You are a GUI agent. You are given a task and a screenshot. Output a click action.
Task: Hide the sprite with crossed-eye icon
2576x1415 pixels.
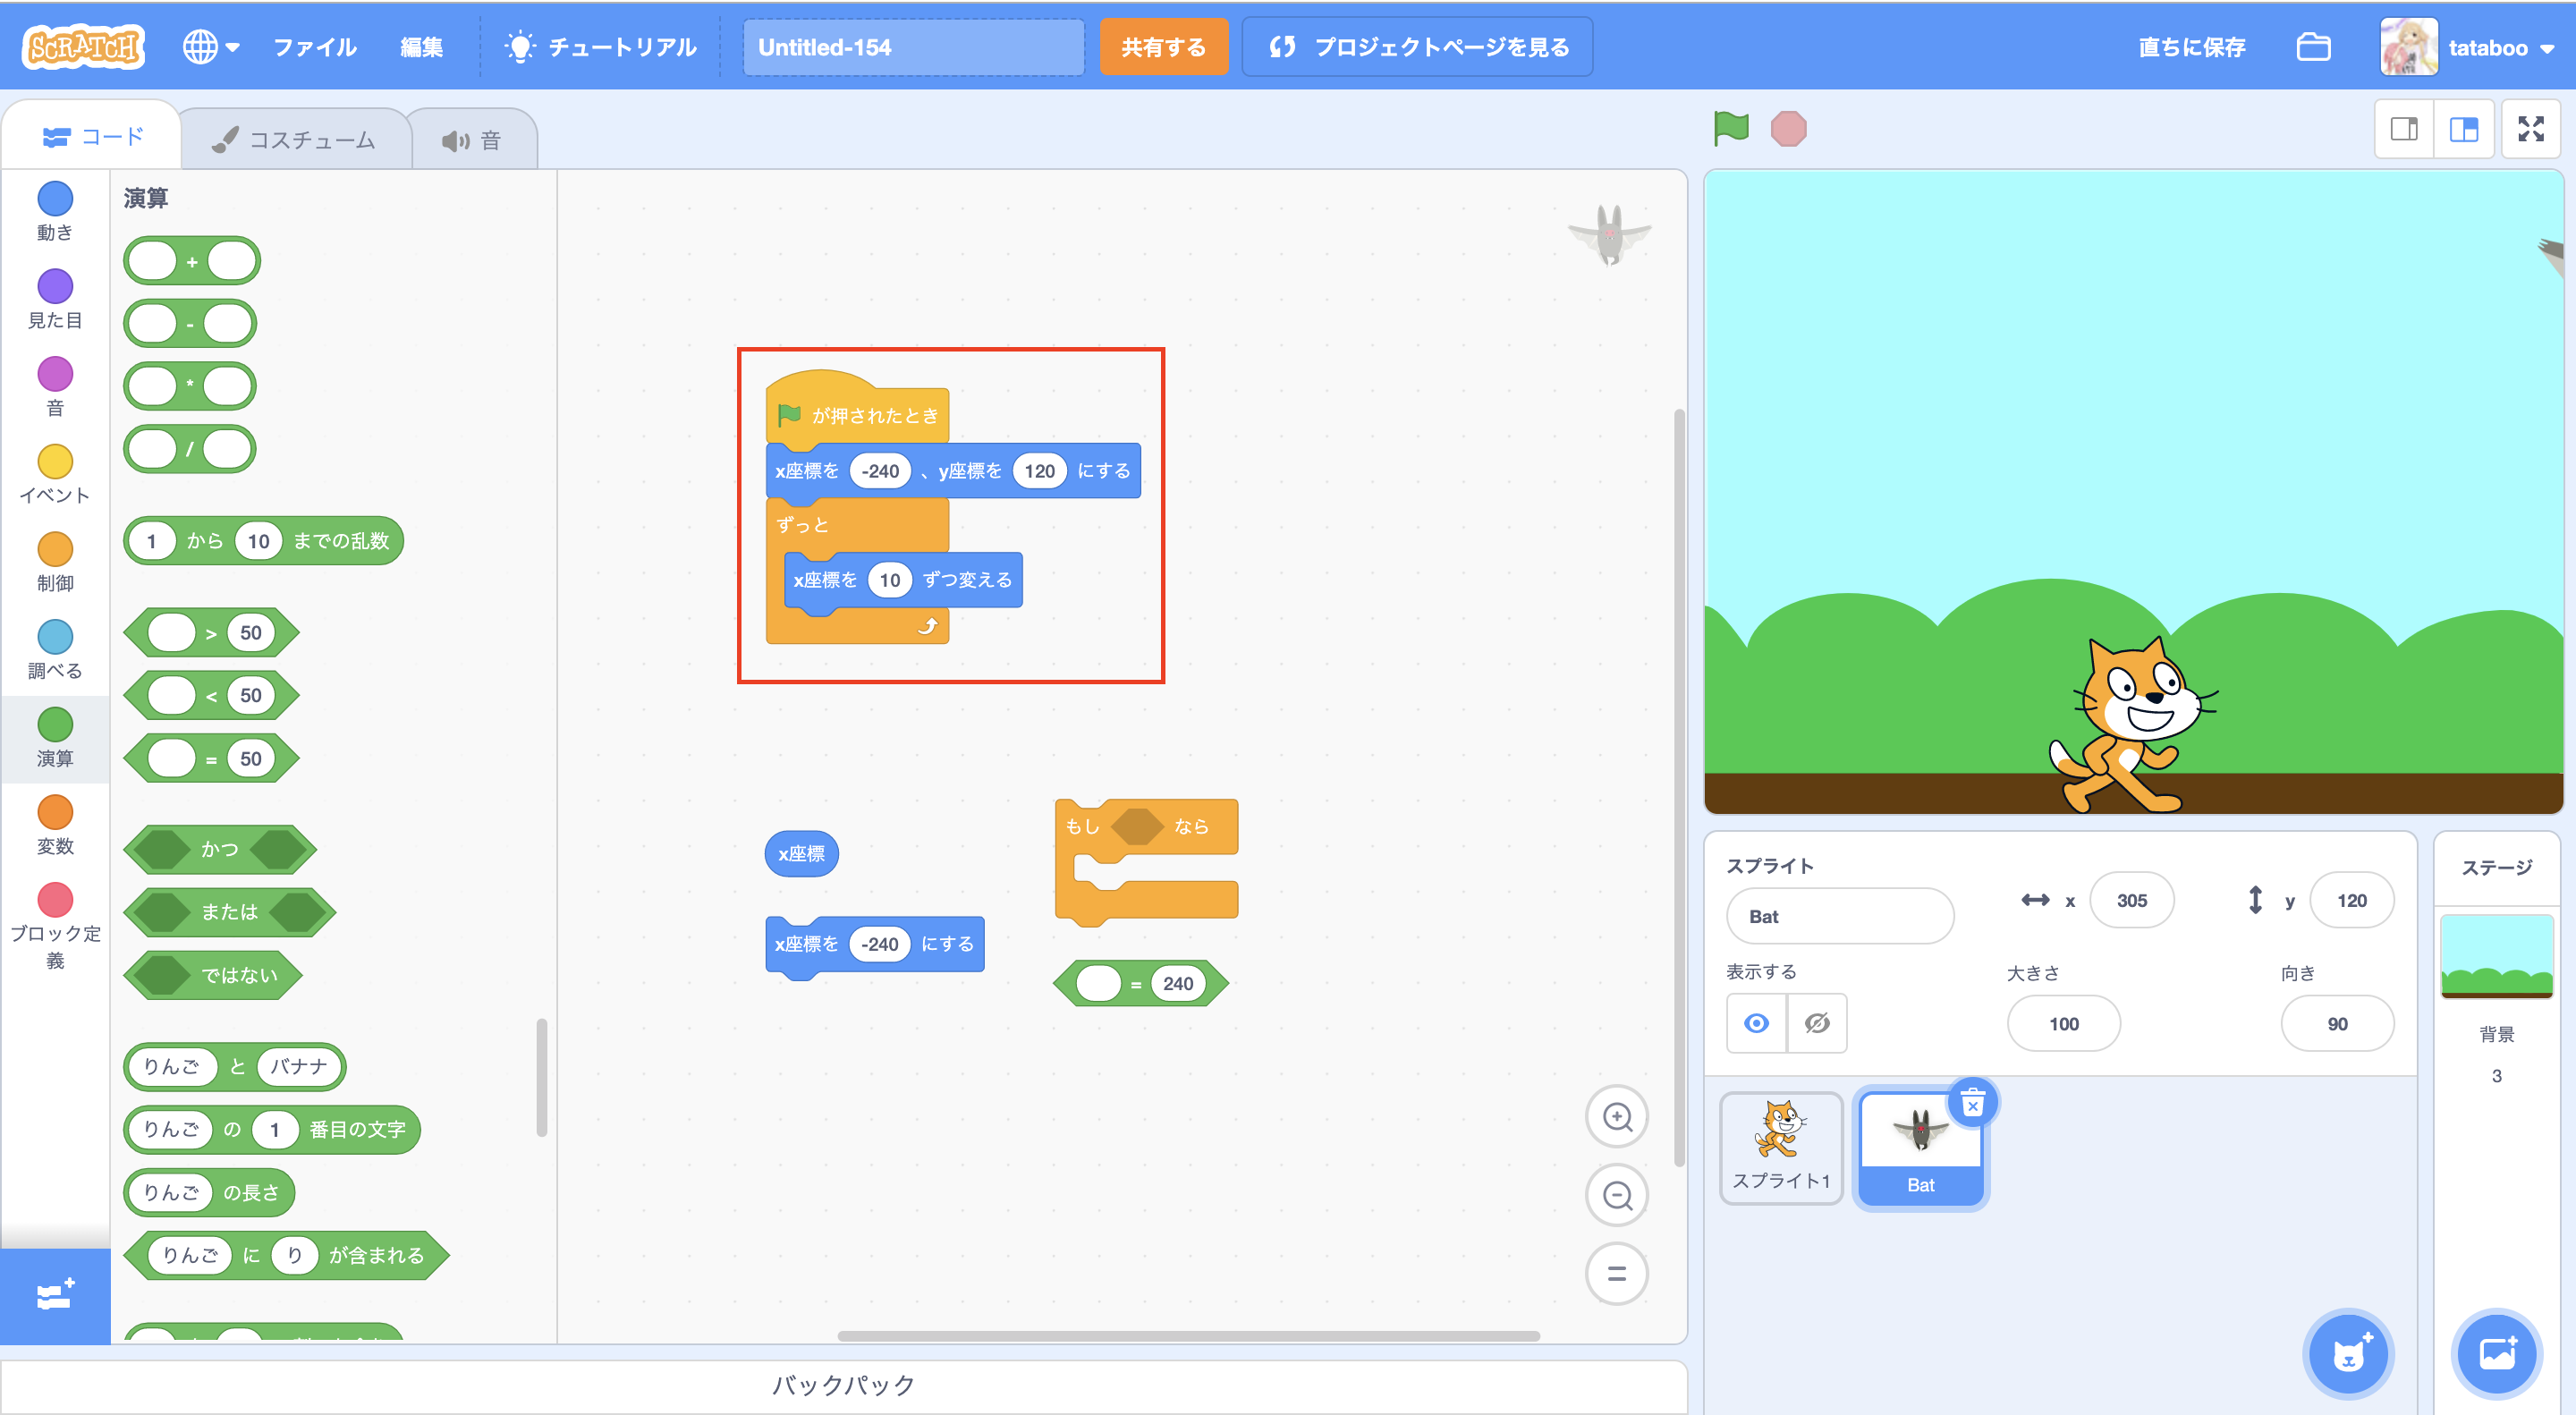coord(1817,1023)
